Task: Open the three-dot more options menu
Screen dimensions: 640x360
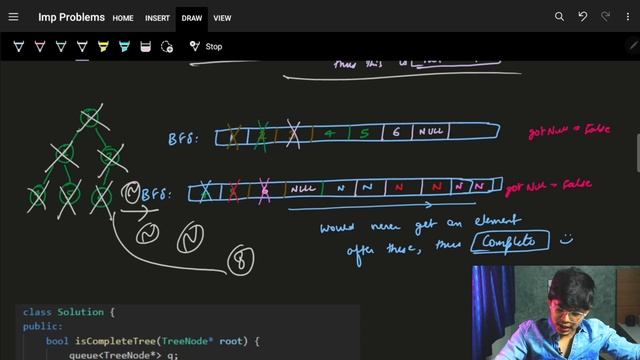Action: [x=628, y=17]
